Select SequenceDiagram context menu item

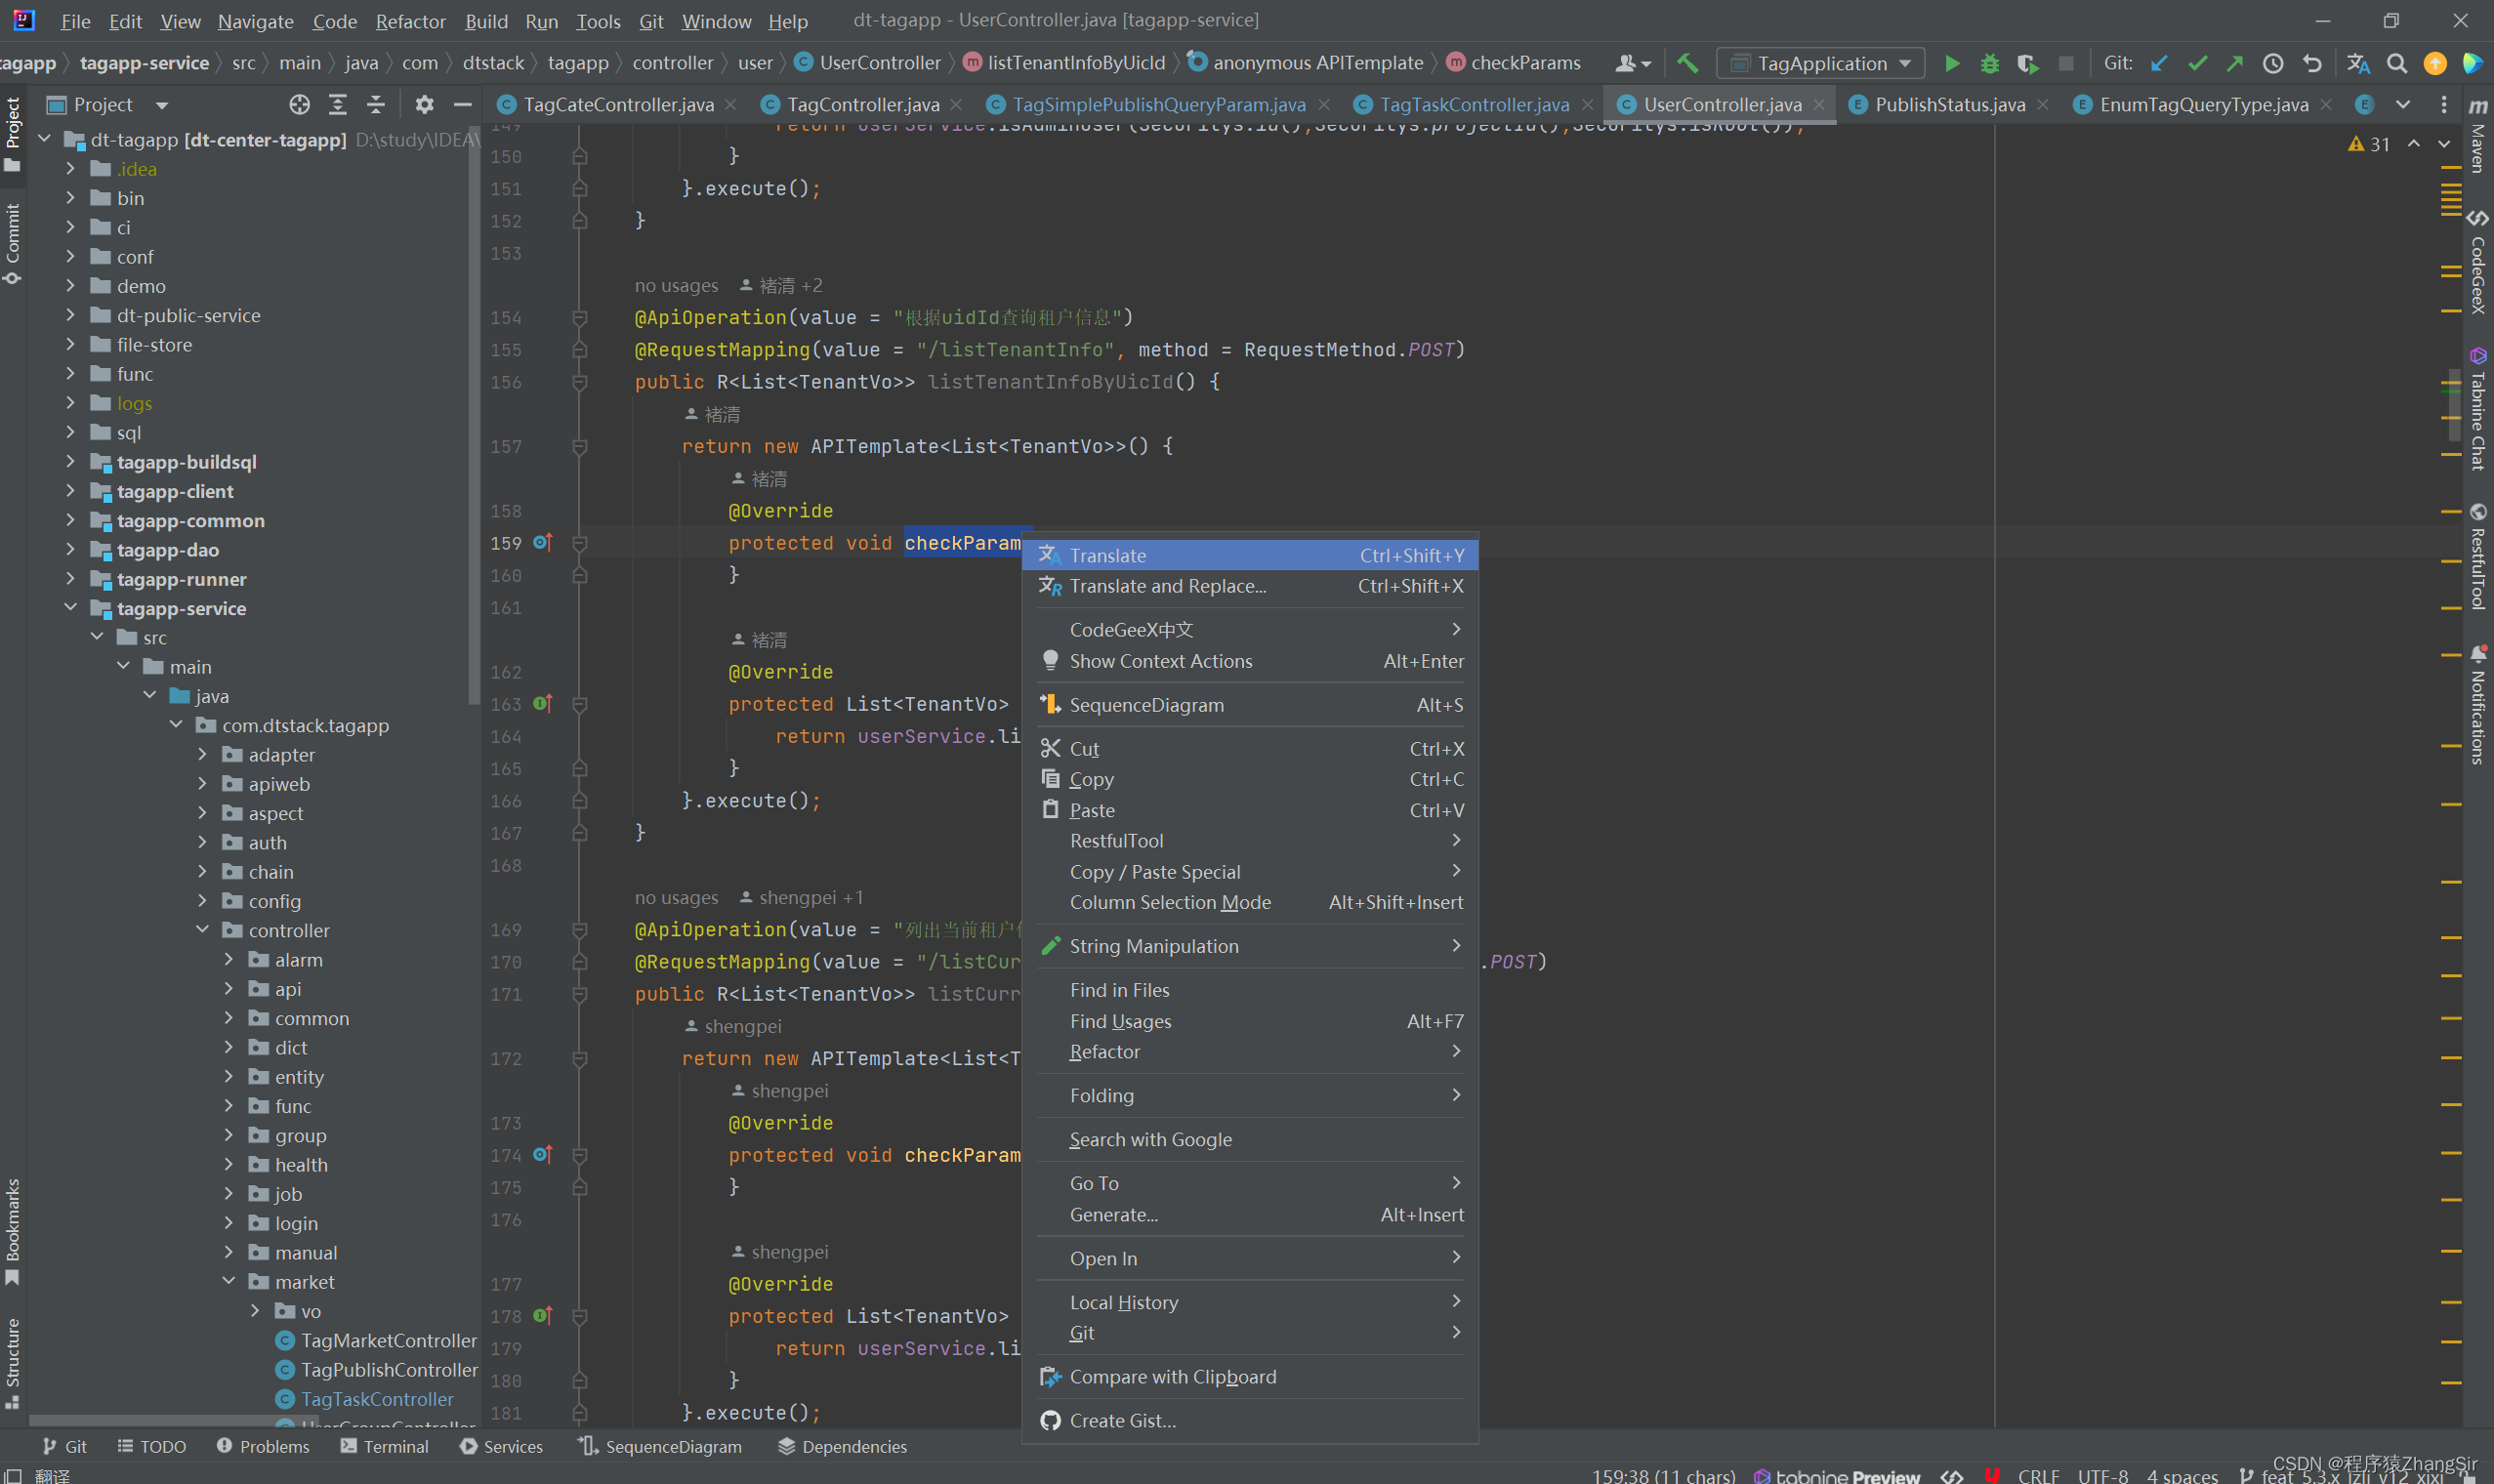(x=1250, y=705)
